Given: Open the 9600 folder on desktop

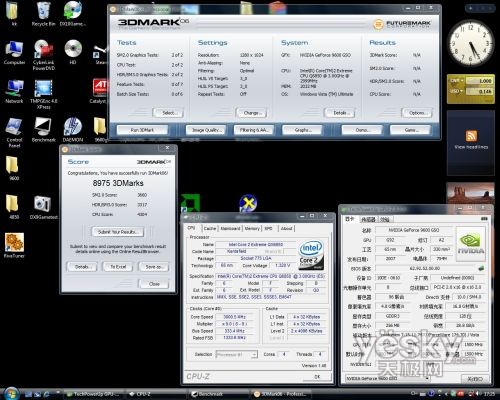Looking at the screenshot, I should point(13,168).
